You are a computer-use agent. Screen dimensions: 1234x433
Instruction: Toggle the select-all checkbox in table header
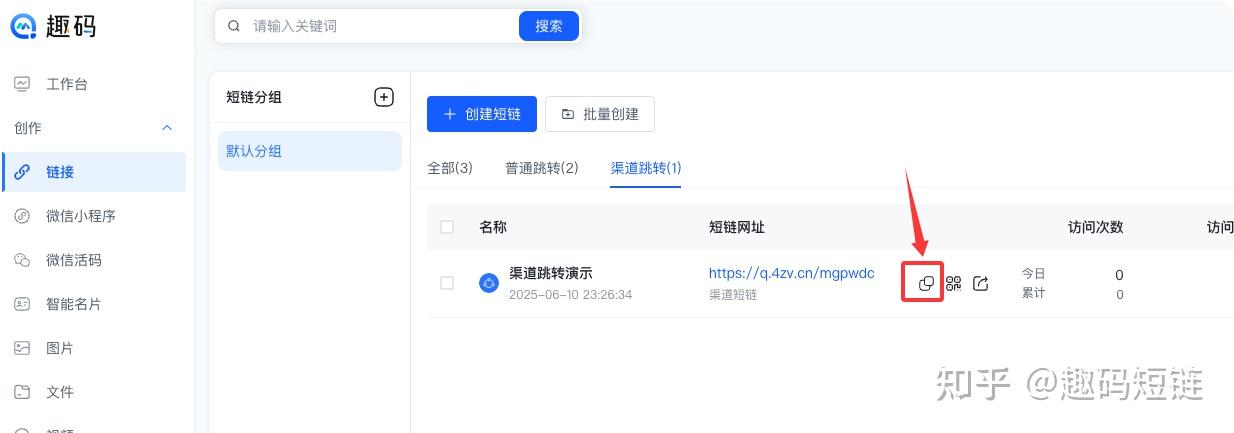[447, 227]
